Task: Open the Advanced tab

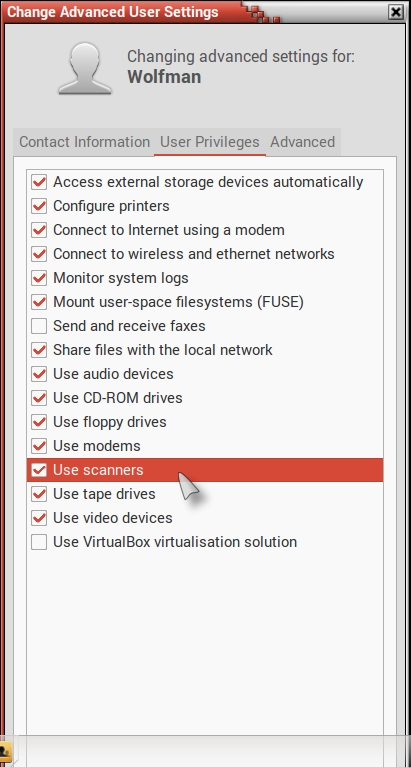Action: (x=303, y=142)
